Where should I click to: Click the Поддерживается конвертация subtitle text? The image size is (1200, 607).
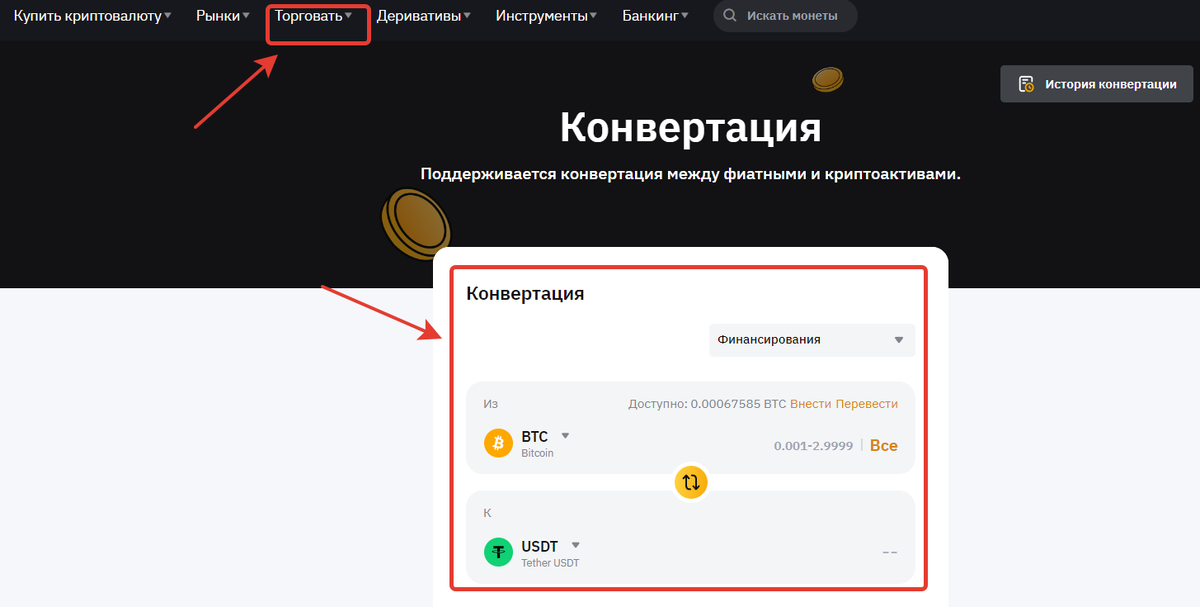click(x=690, y=174)
